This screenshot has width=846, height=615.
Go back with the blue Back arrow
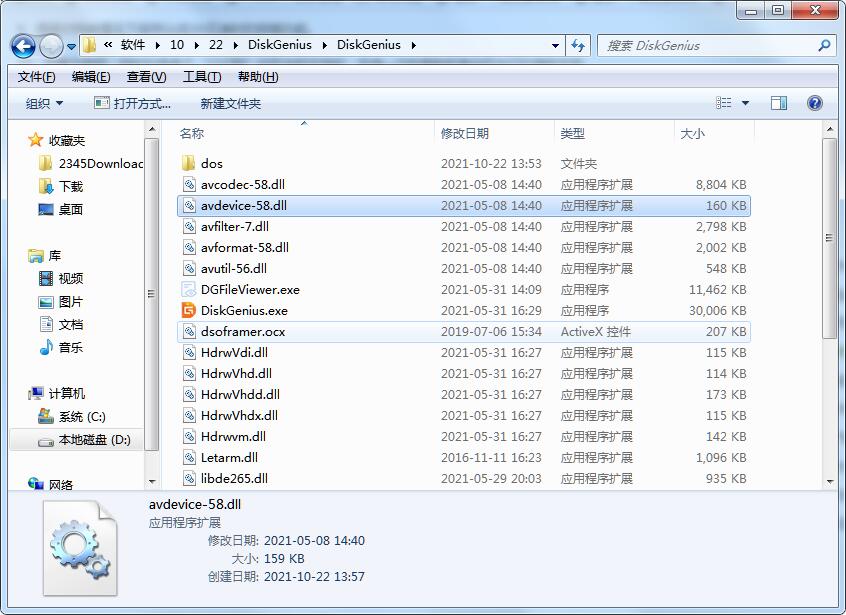(x=23, y=46)
